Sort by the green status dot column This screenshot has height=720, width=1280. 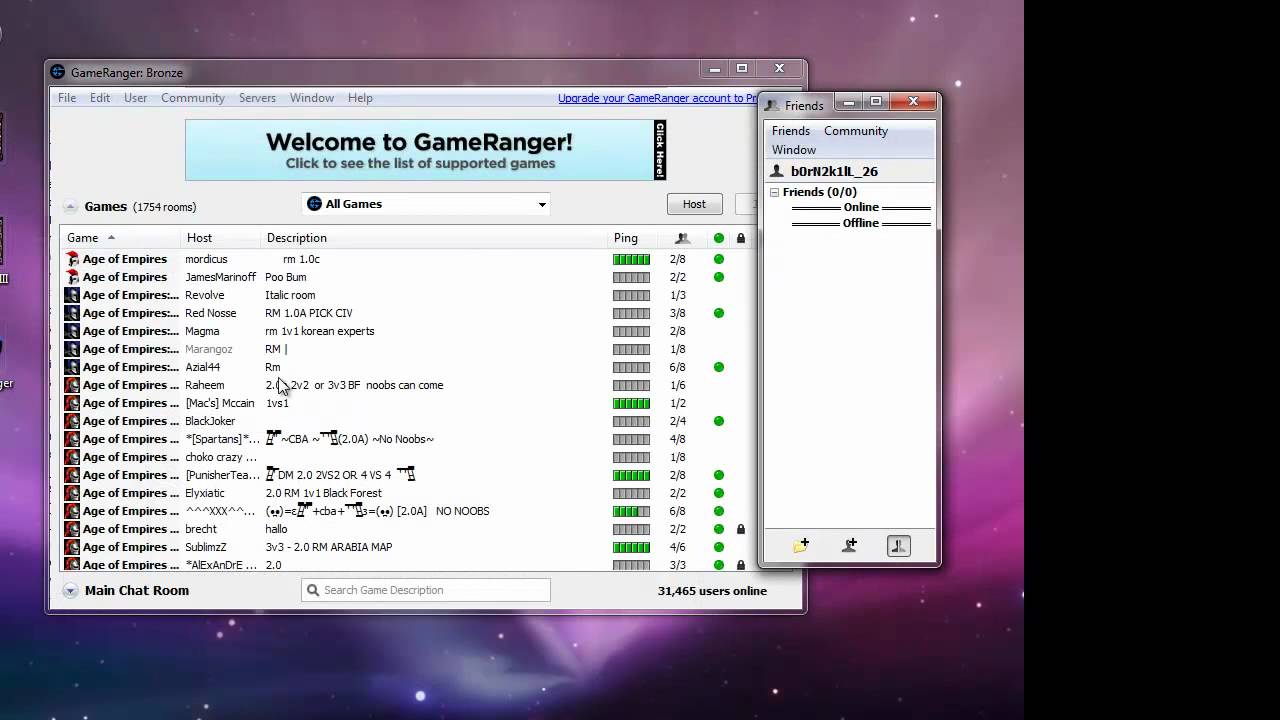click(718, 238)
